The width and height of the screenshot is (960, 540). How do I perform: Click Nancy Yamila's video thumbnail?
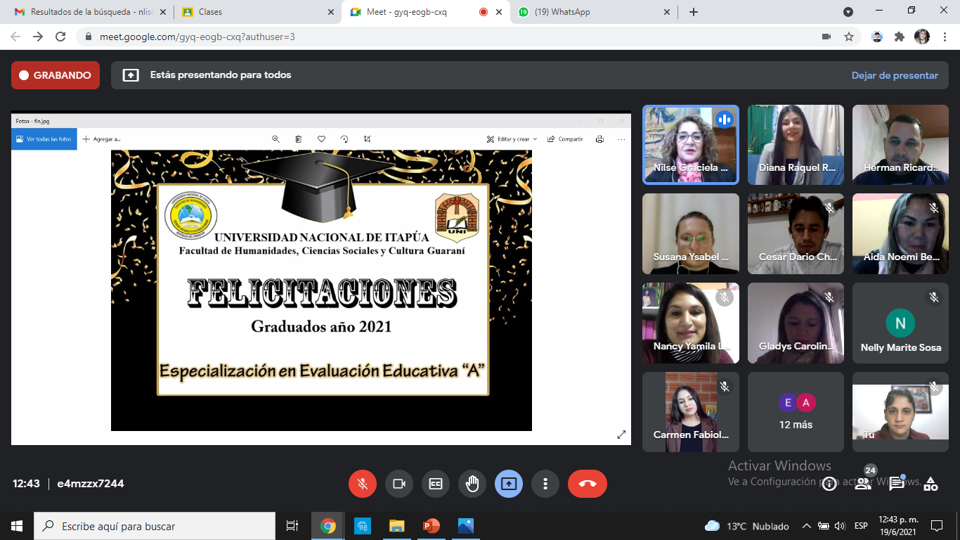pos(690,322)
